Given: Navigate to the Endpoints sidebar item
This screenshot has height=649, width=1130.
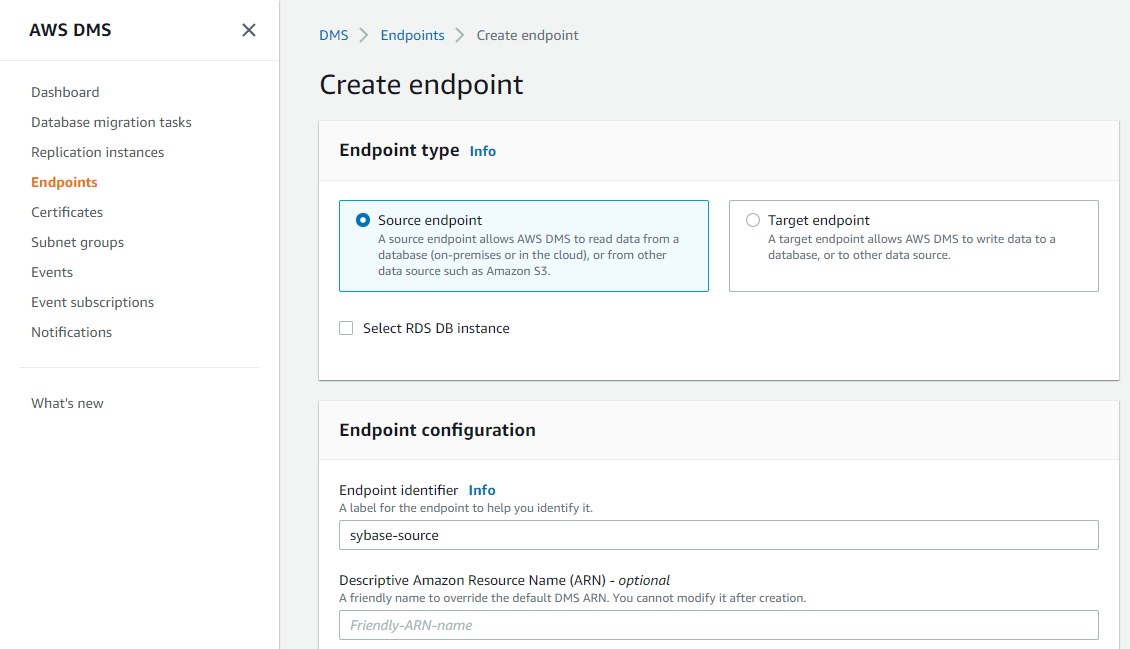Looking at the screenshot, I should [64, 182].
